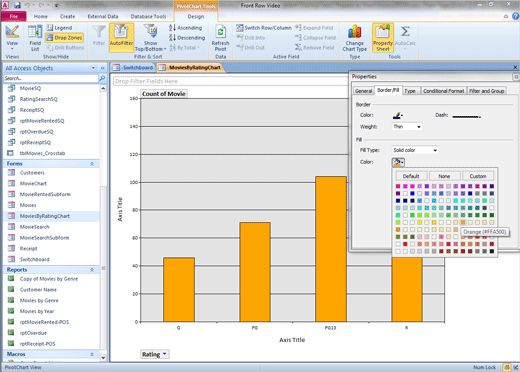This screenshot has width=520, height=372.
Task: Click the Count of Movie field button
Action: click(x=164, y=94)
